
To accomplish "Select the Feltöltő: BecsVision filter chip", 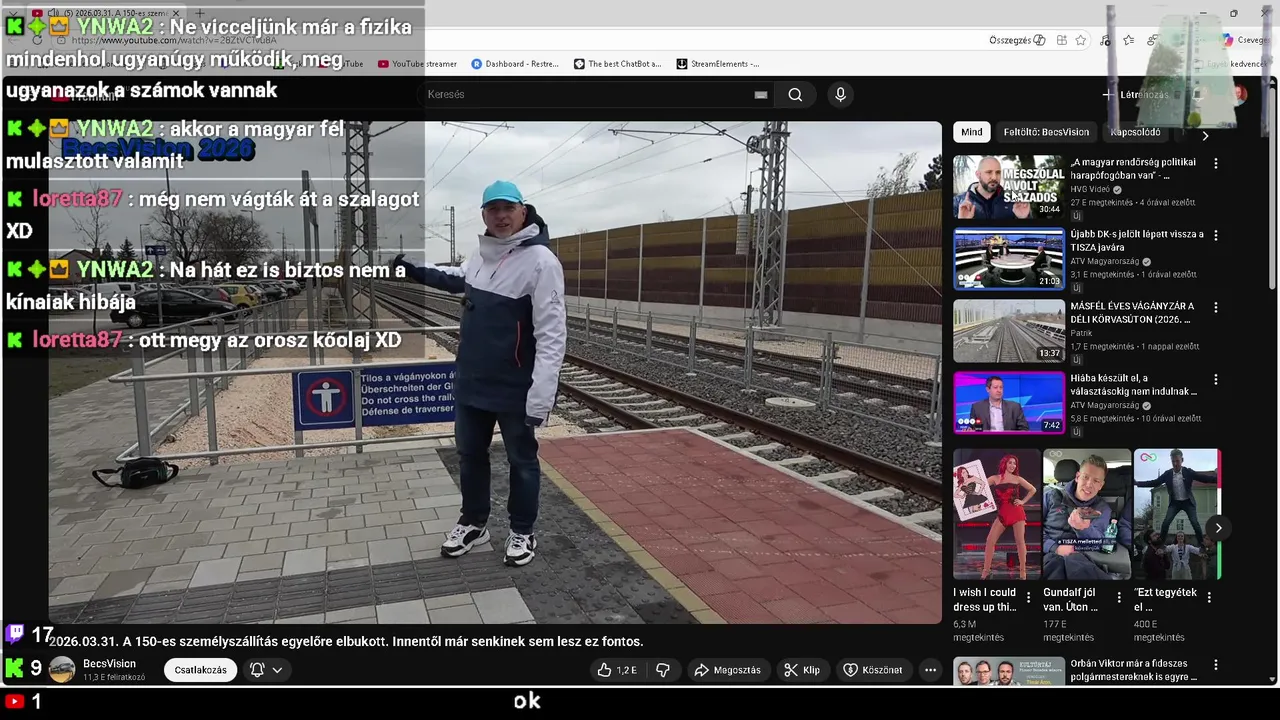I will tap(1046, 132).
